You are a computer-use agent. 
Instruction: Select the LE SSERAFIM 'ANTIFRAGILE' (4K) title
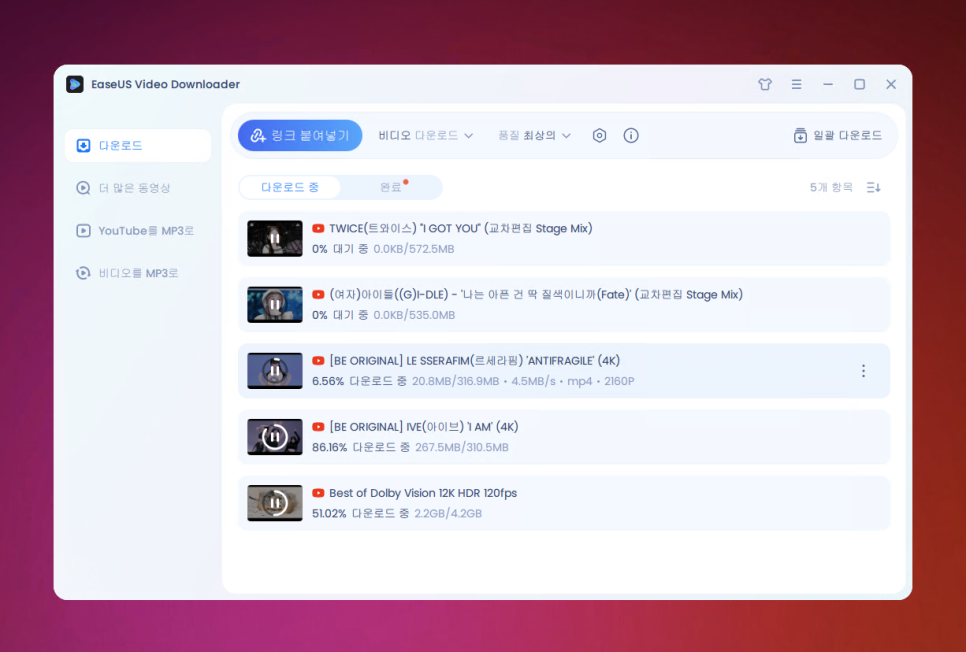(x=475, y=361)
